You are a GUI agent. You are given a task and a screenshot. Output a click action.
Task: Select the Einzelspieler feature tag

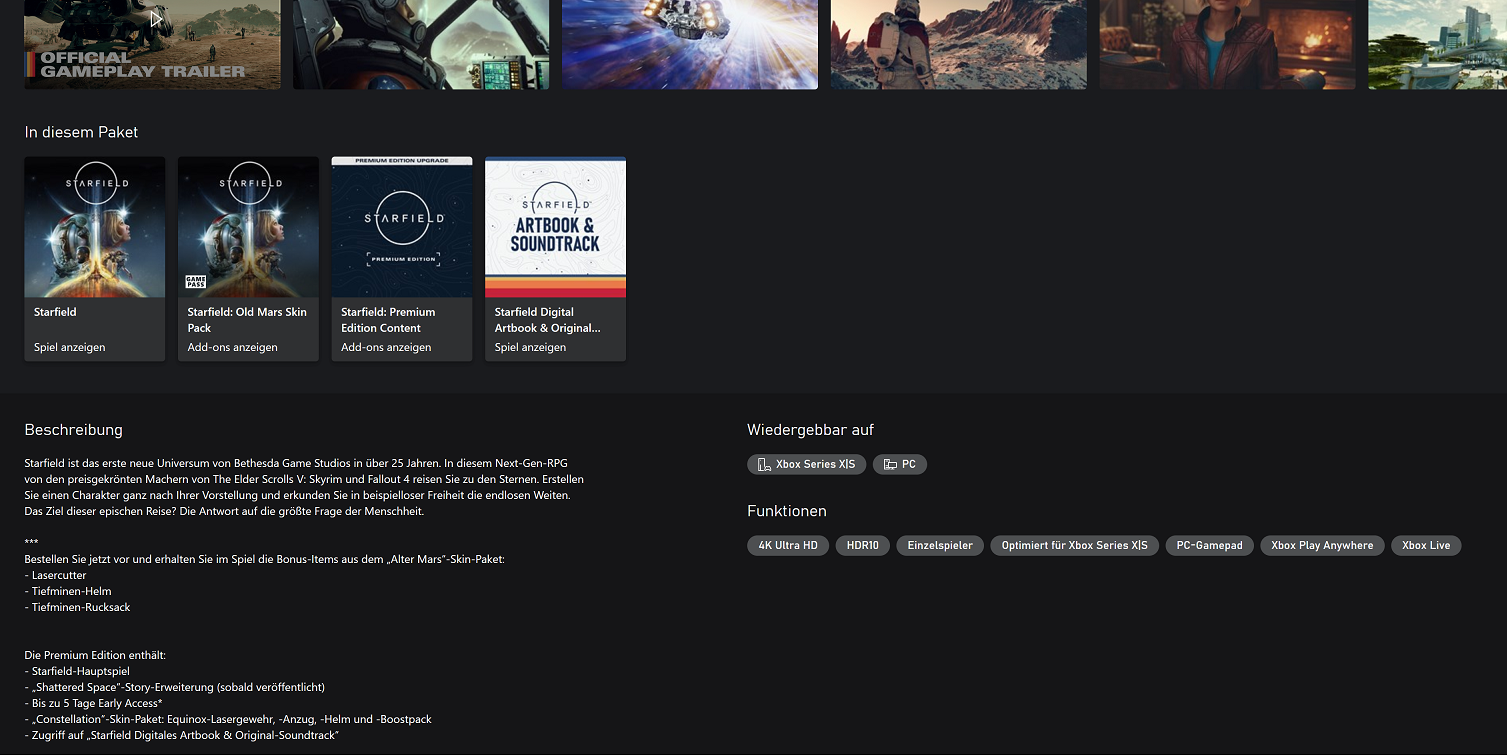940,546
